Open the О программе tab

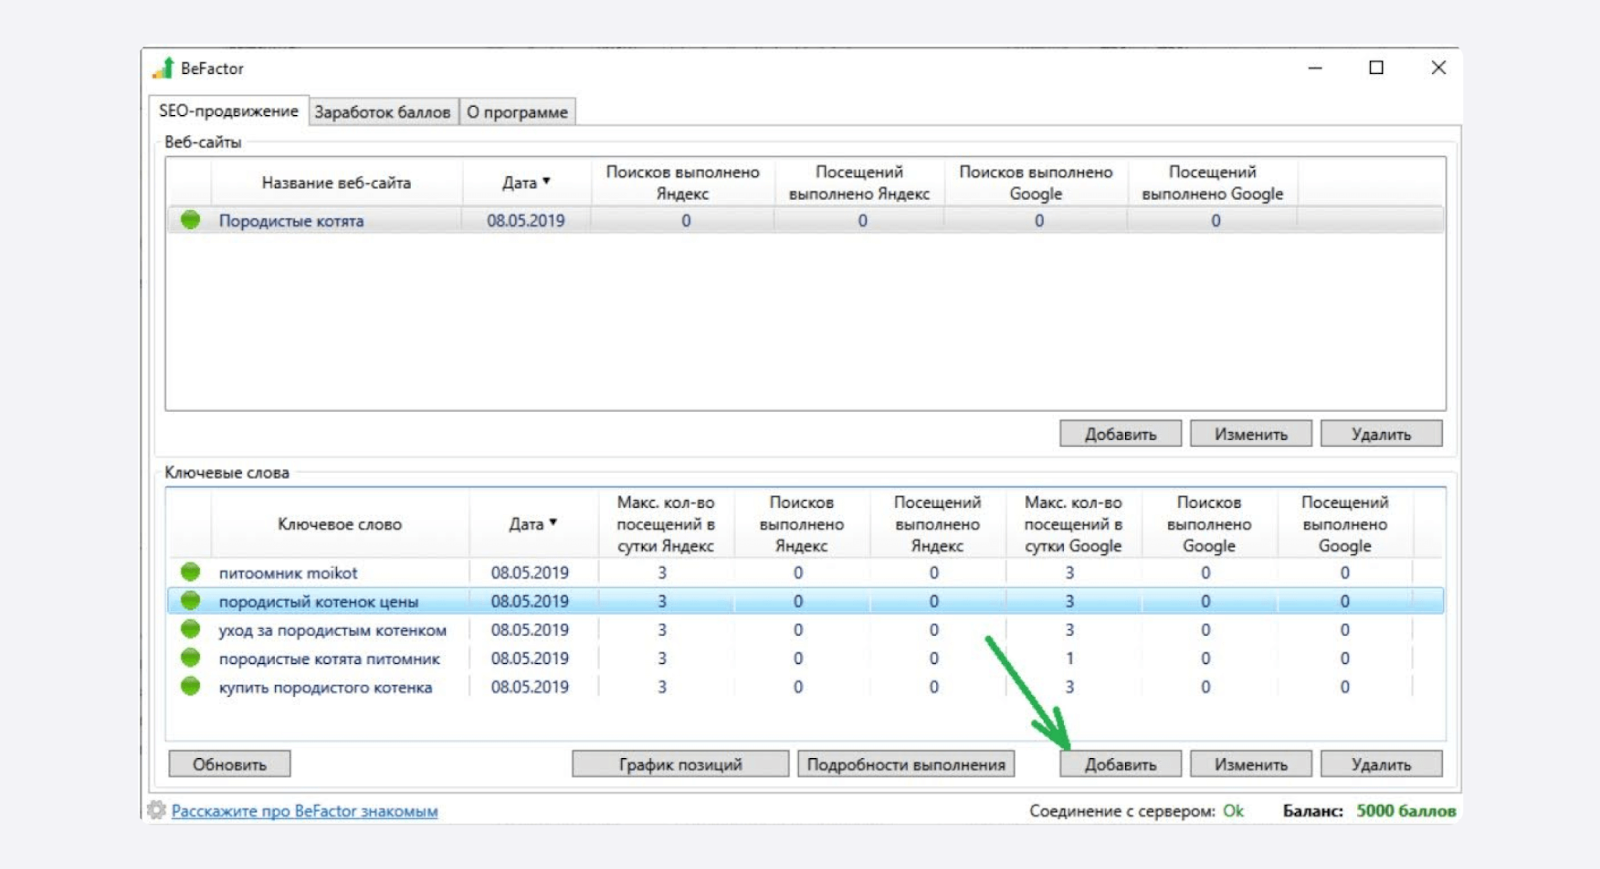pos(517,112)
